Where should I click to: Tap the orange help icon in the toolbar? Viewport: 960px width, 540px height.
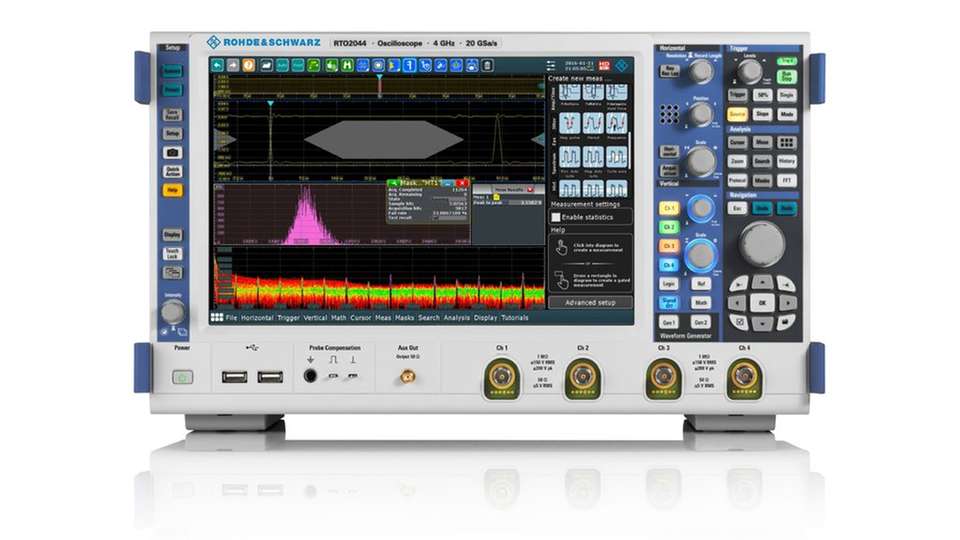click(249, 66)
